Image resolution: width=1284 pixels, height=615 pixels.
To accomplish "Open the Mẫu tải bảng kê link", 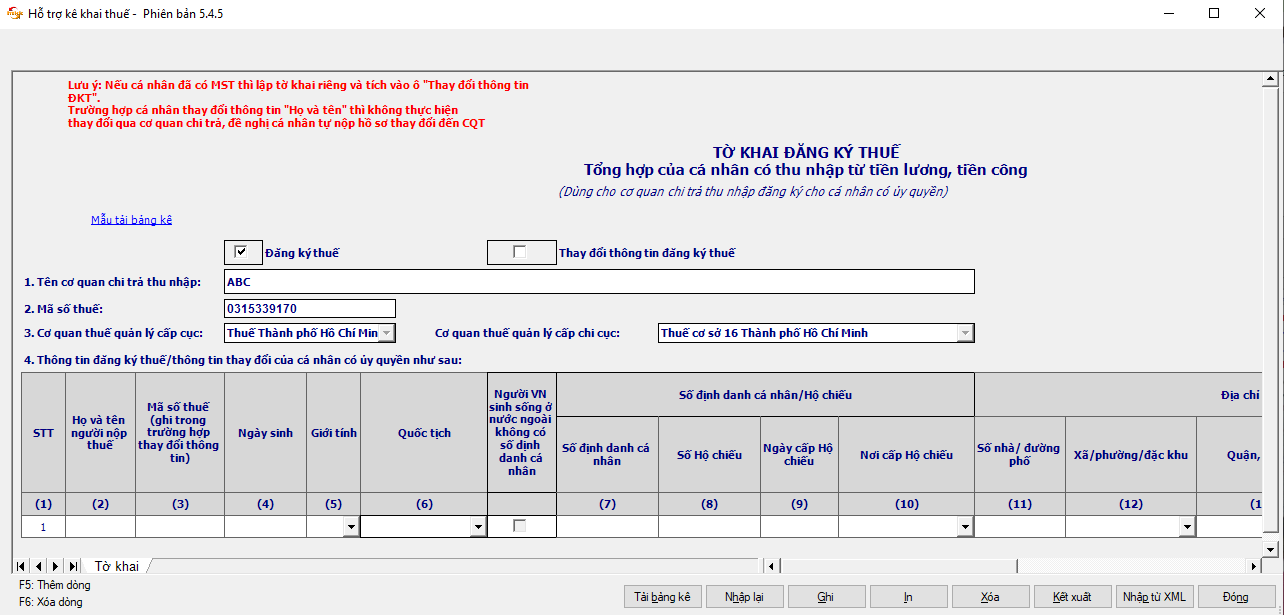I will click(131, 220).
